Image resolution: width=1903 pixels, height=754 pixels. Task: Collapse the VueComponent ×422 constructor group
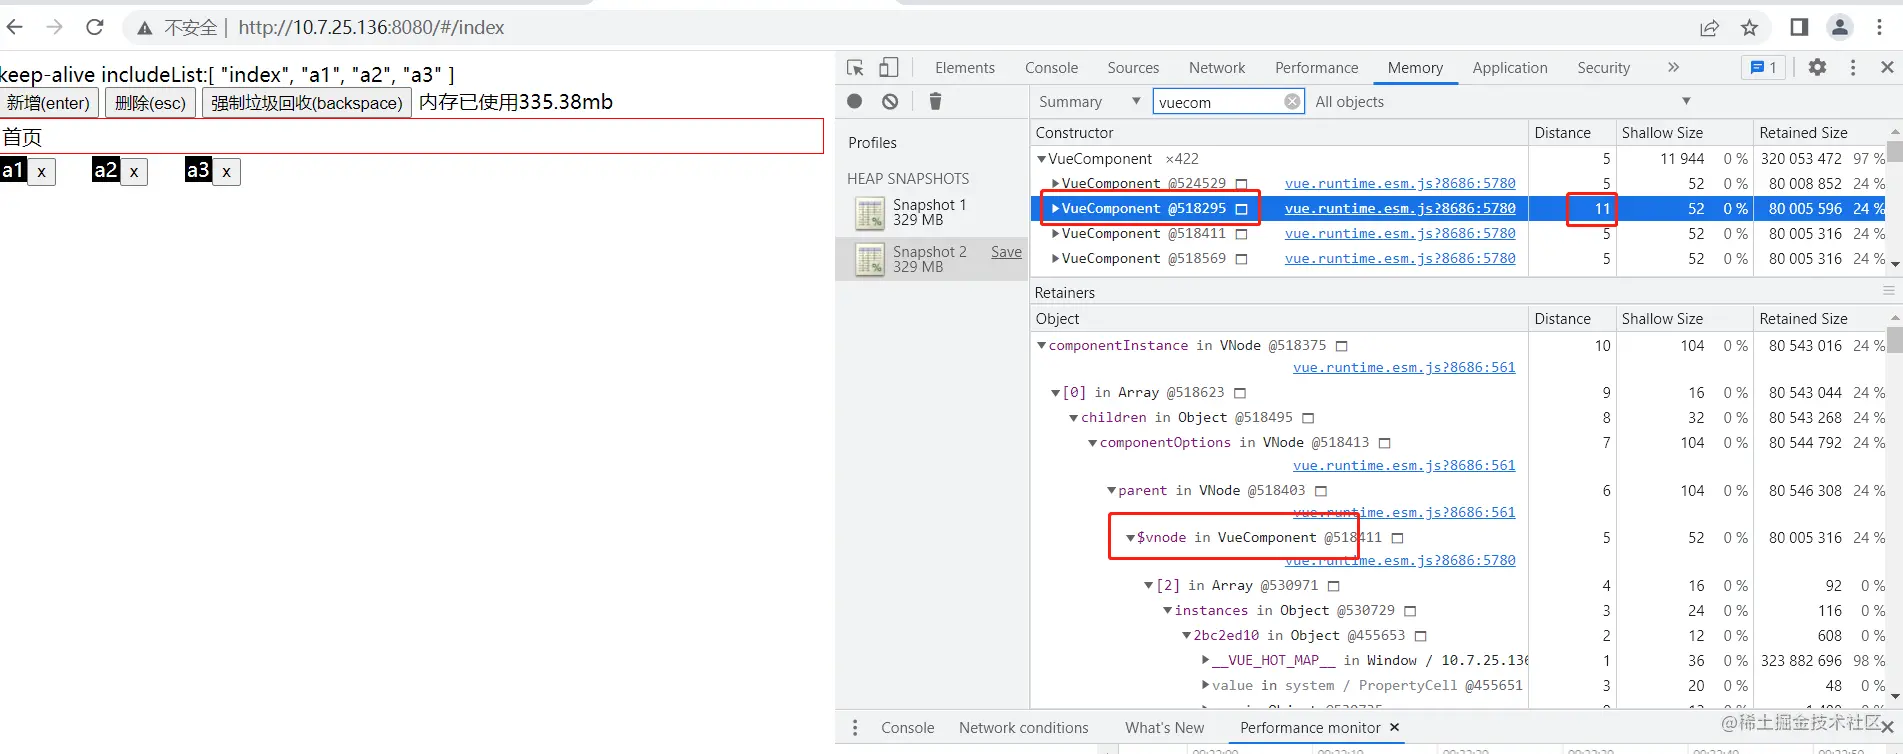tap(1041, 159)
